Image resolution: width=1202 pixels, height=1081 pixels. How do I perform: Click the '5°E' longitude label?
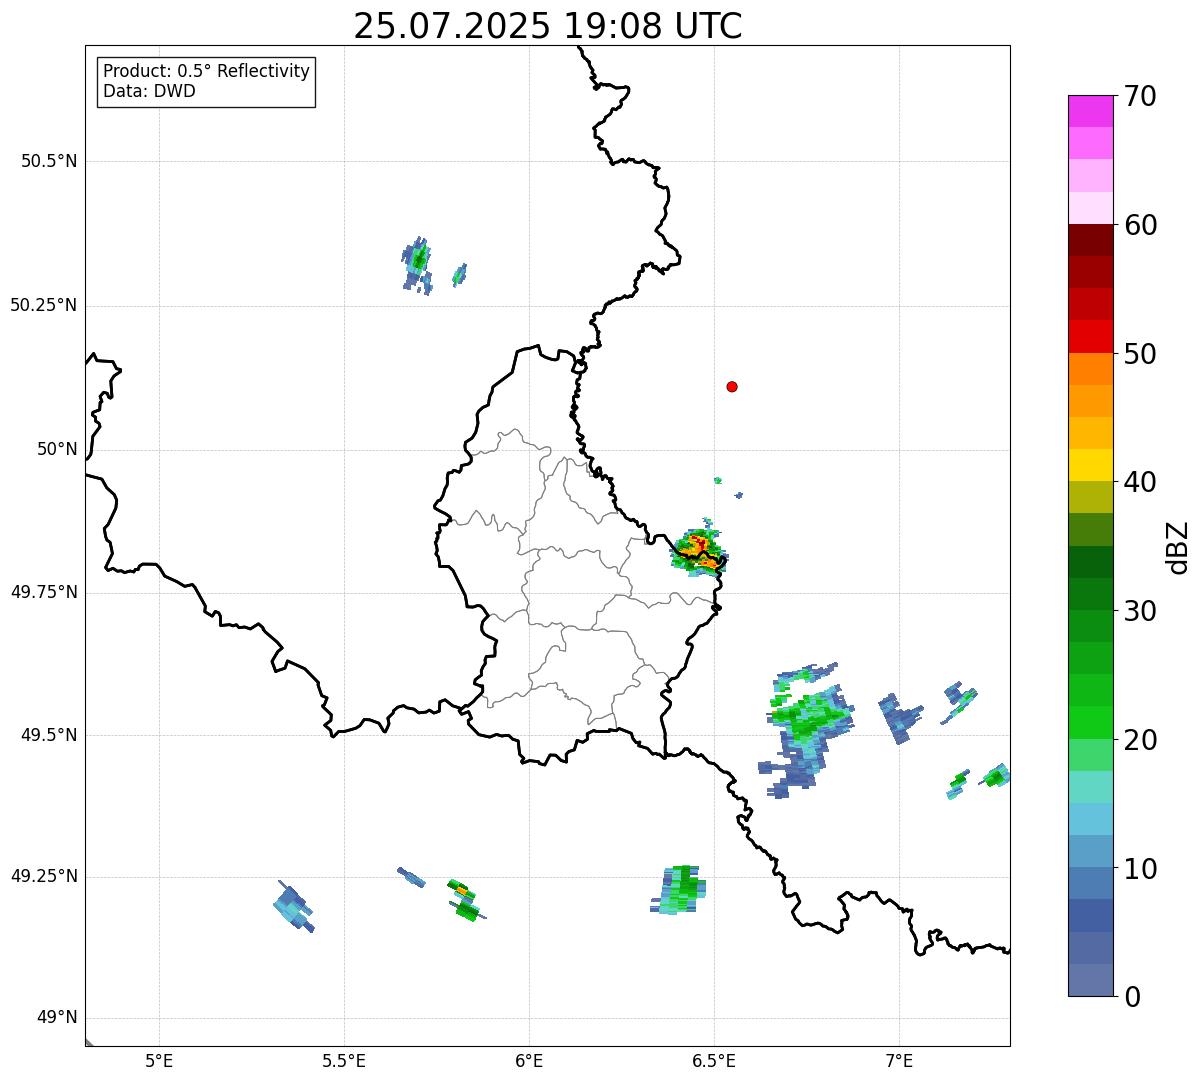(x=159, y=1060)
